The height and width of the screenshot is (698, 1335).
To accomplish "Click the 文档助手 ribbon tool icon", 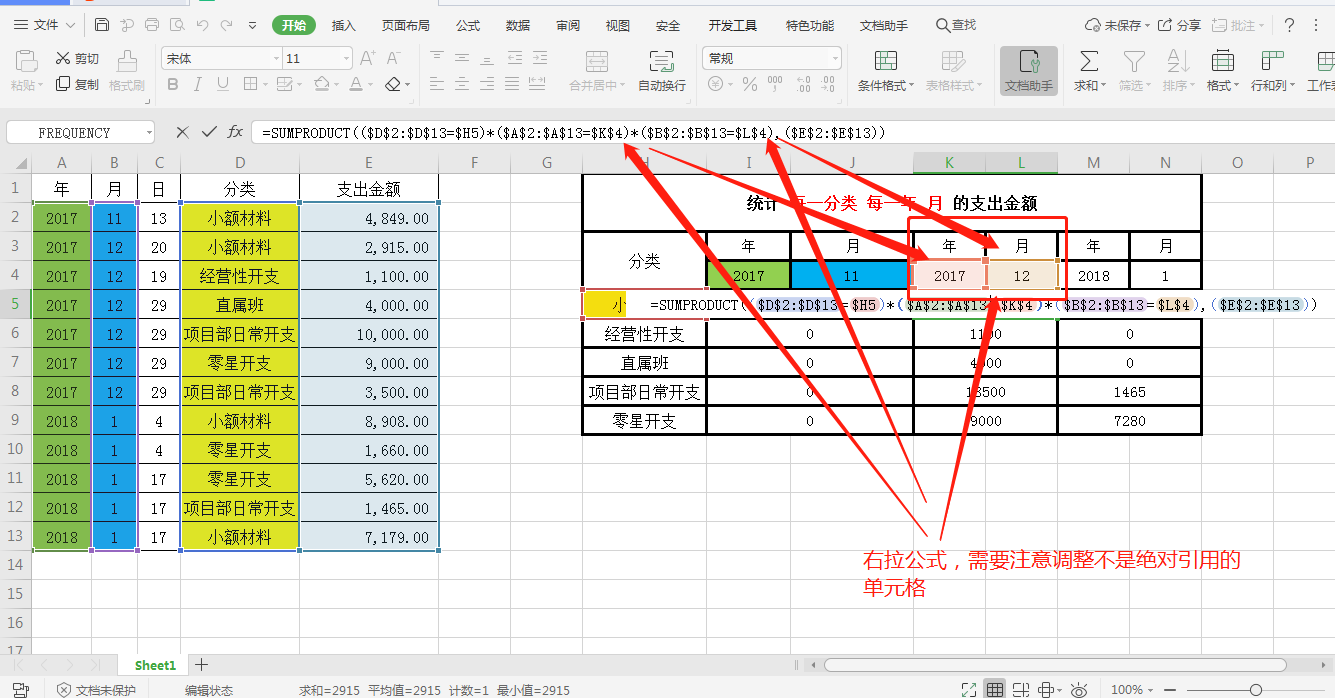I will click(x=1028, y=63).
